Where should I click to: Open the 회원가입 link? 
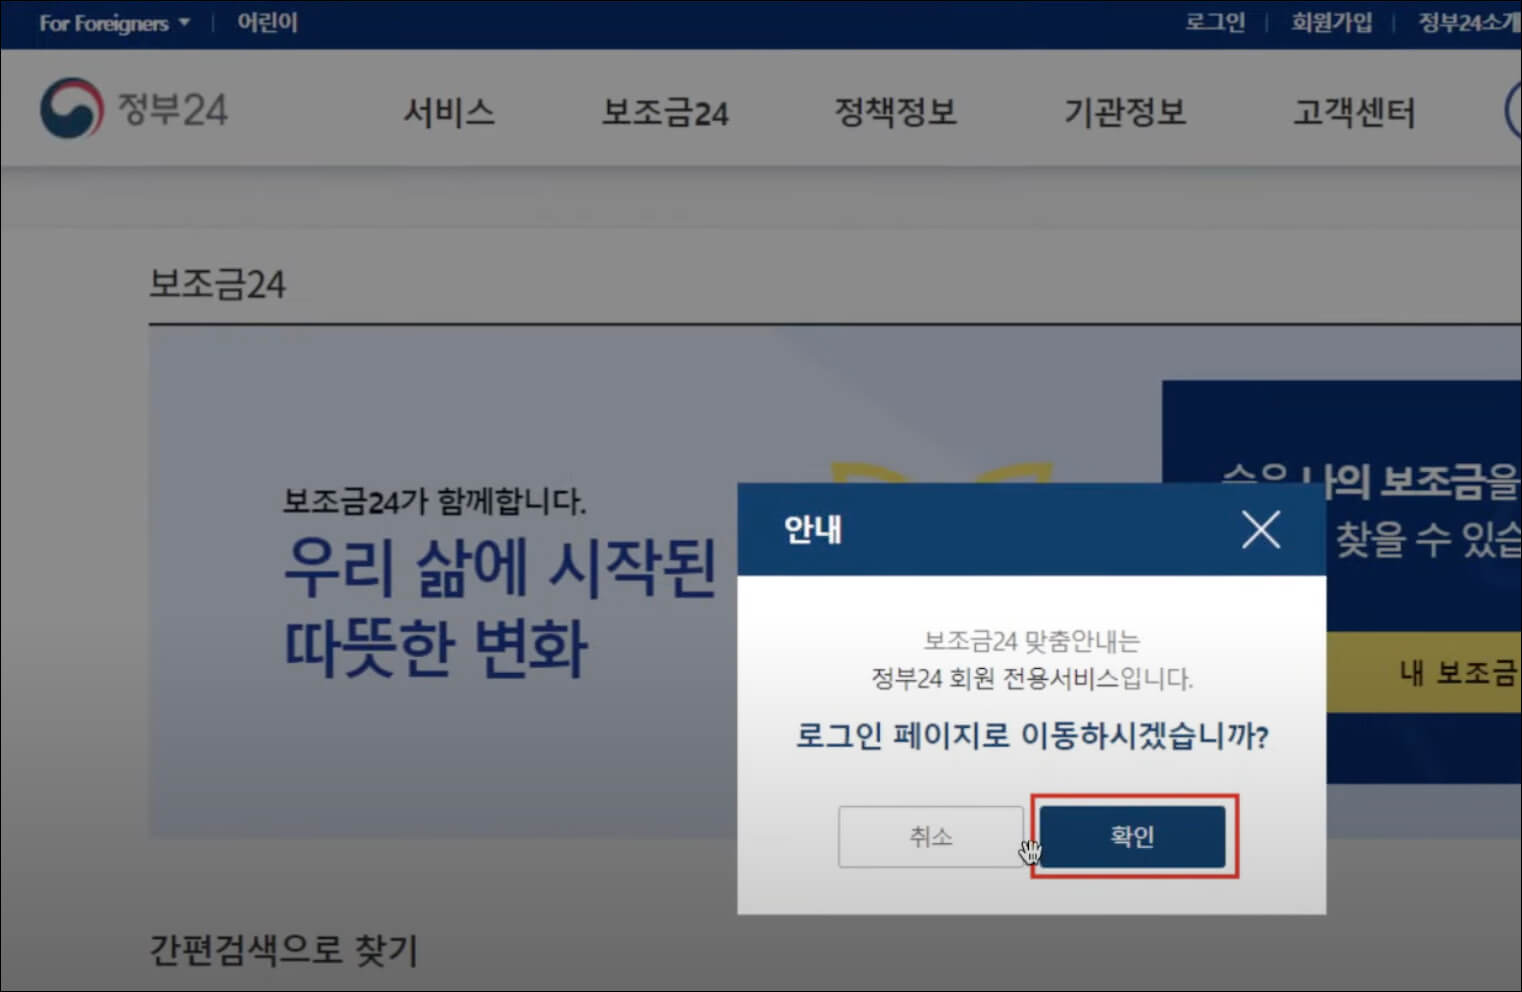[1331, 22]
